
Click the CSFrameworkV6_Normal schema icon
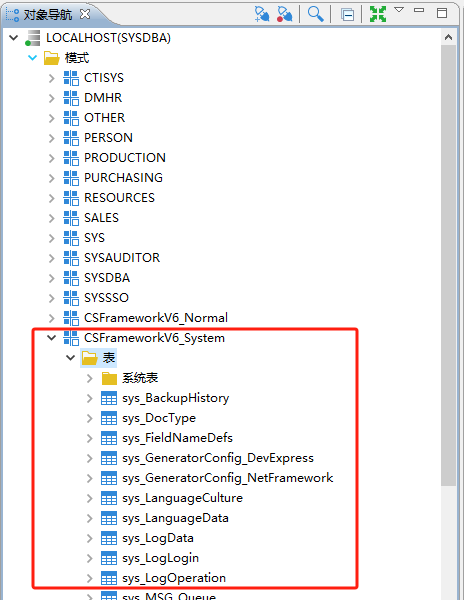(71, 318)
